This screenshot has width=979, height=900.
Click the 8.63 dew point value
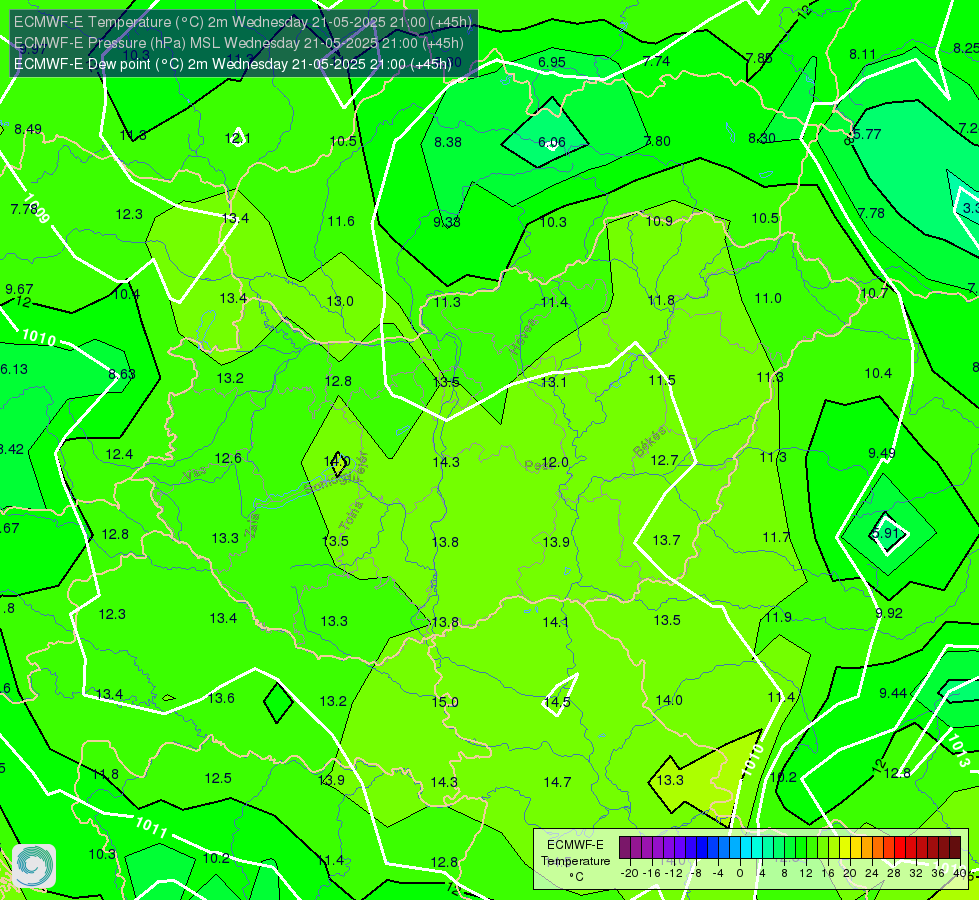tap(122, 374)
